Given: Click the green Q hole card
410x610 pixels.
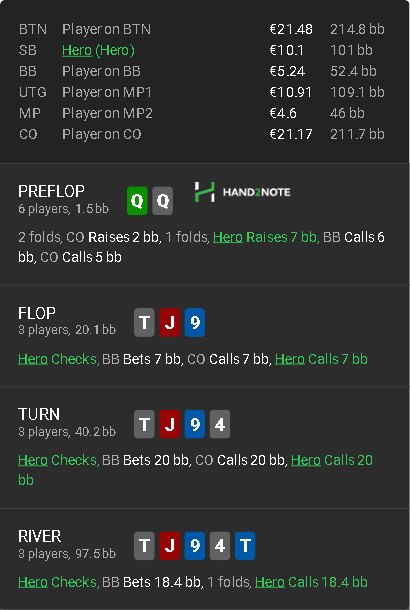Looking at the screenshot, I should 137,201.
